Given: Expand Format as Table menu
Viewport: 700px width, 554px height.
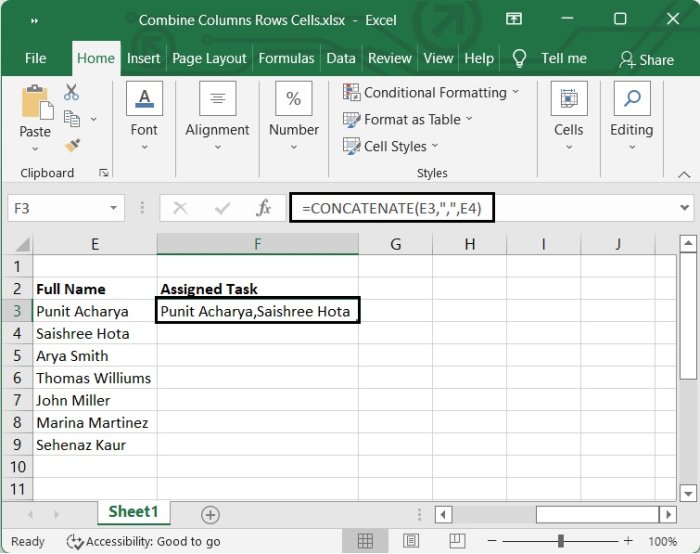Looking at the screenshot, I should [x=469, y=118].
